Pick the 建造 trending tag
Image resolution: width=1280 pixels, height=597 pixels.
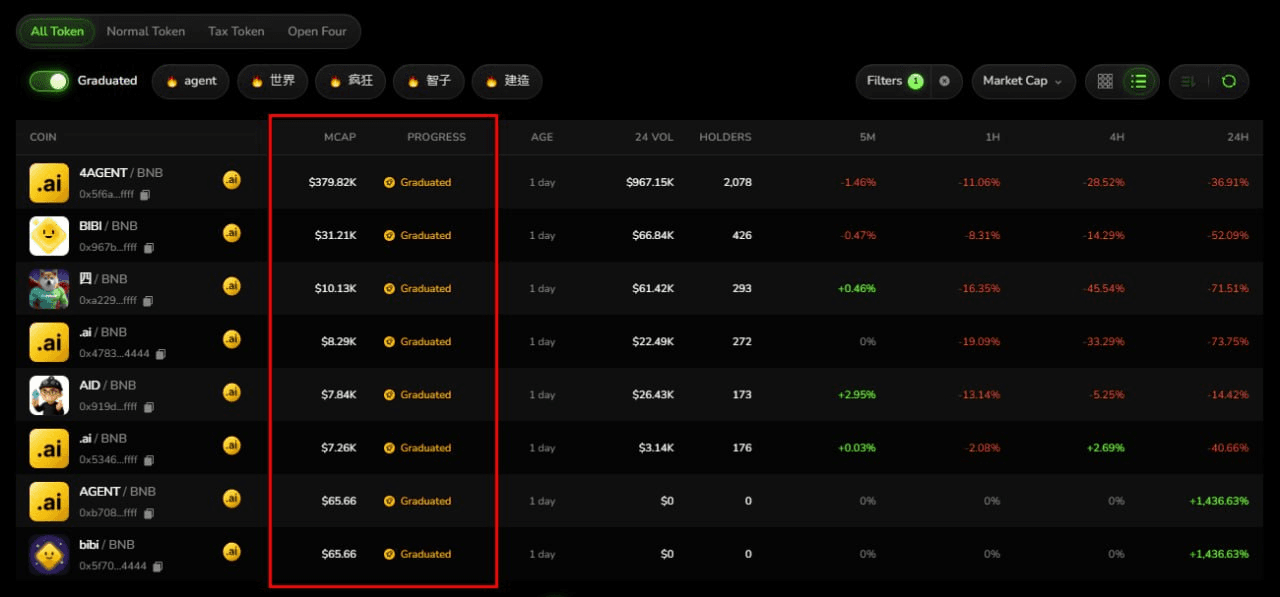pyautogui.click(x=507, y=81)
